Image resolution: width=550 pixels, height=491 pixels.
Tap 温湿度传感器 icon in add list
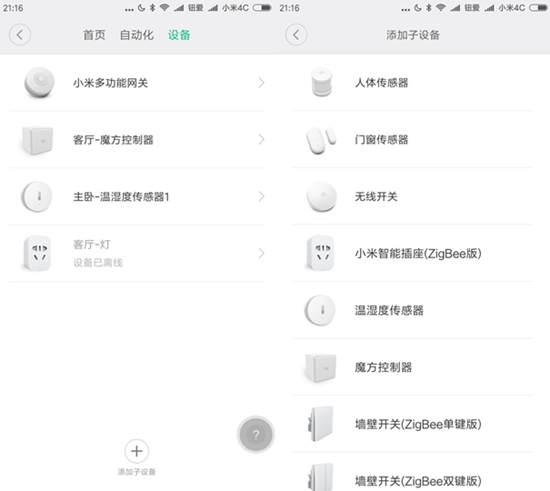coord(320,310)
